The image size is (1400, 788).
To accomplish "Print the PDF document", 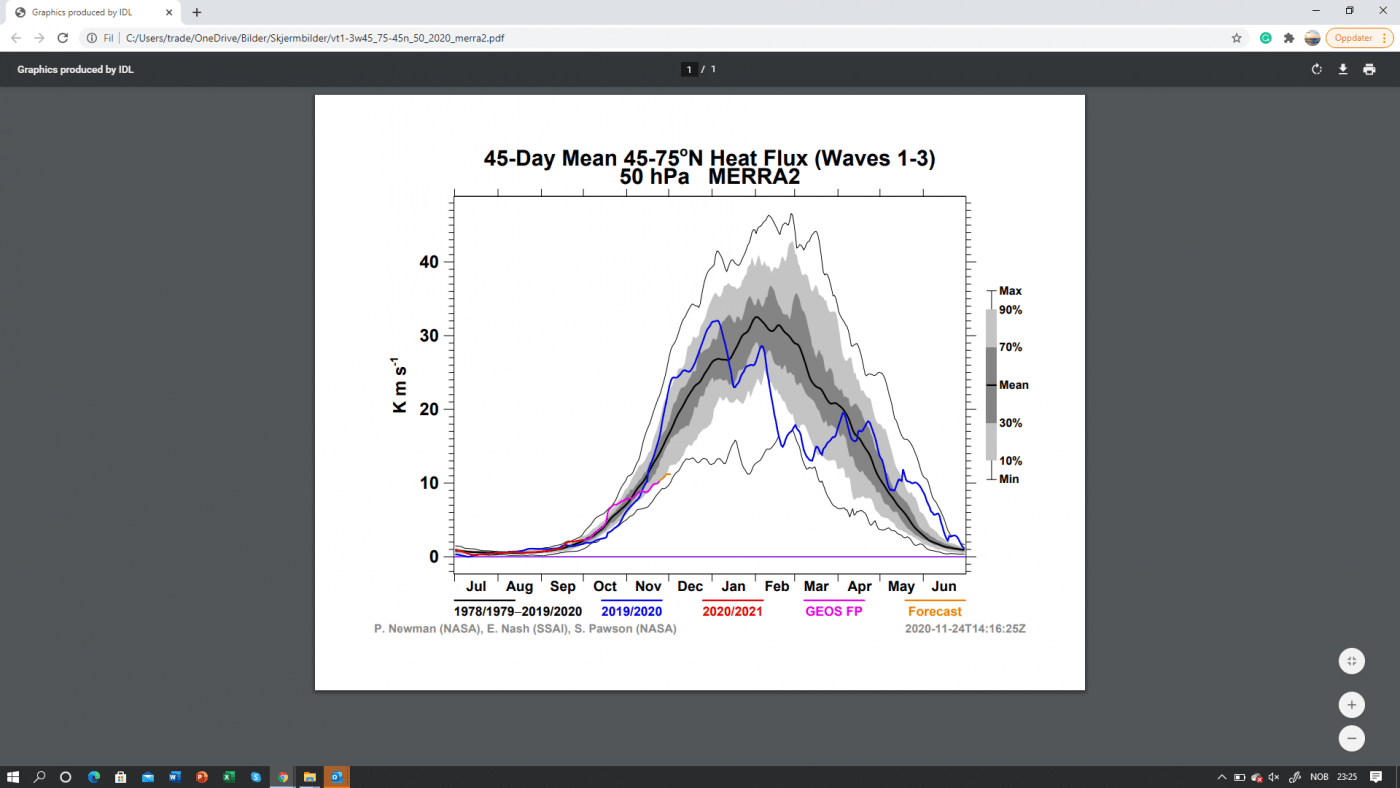I will (1369, 69).
